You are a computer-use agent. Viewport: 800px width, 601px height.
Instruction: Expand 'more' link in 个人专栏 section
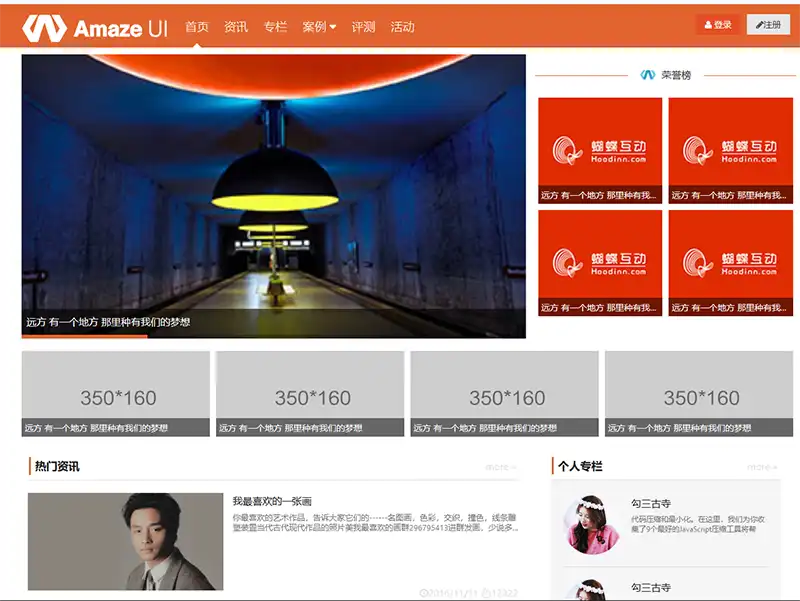tap(762, 467)
